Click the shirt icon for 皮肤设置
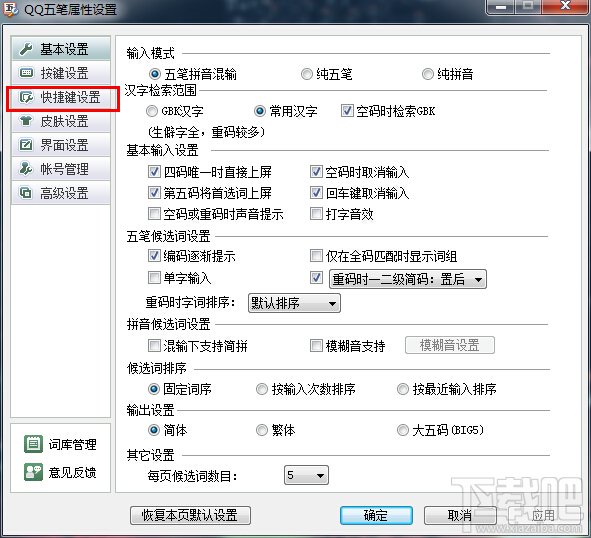 click(x=26, y=121)
